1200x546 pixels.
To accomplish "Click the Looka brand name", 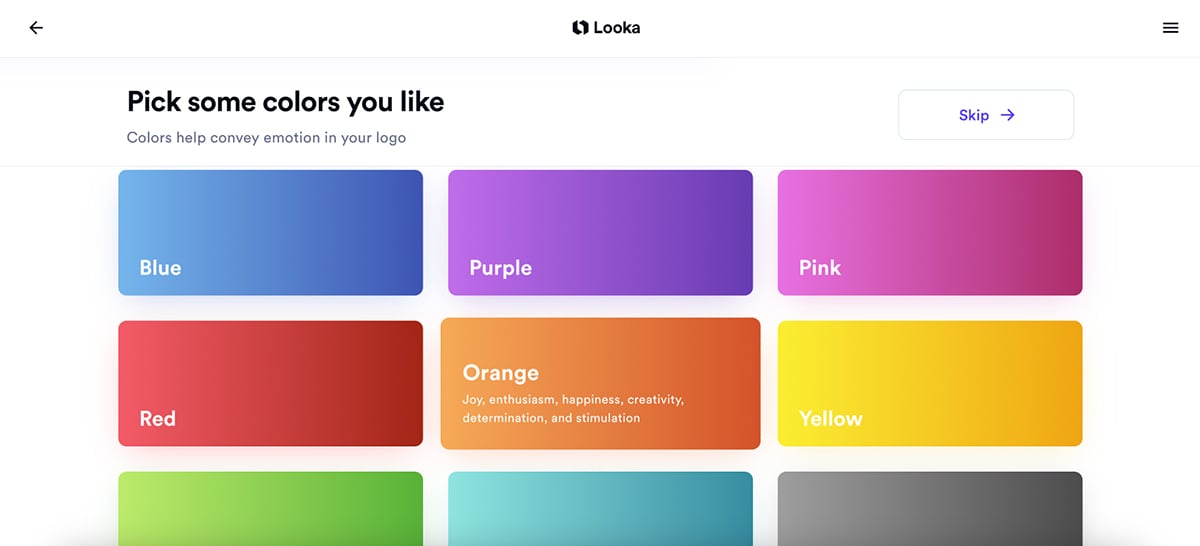I will 616,28.
